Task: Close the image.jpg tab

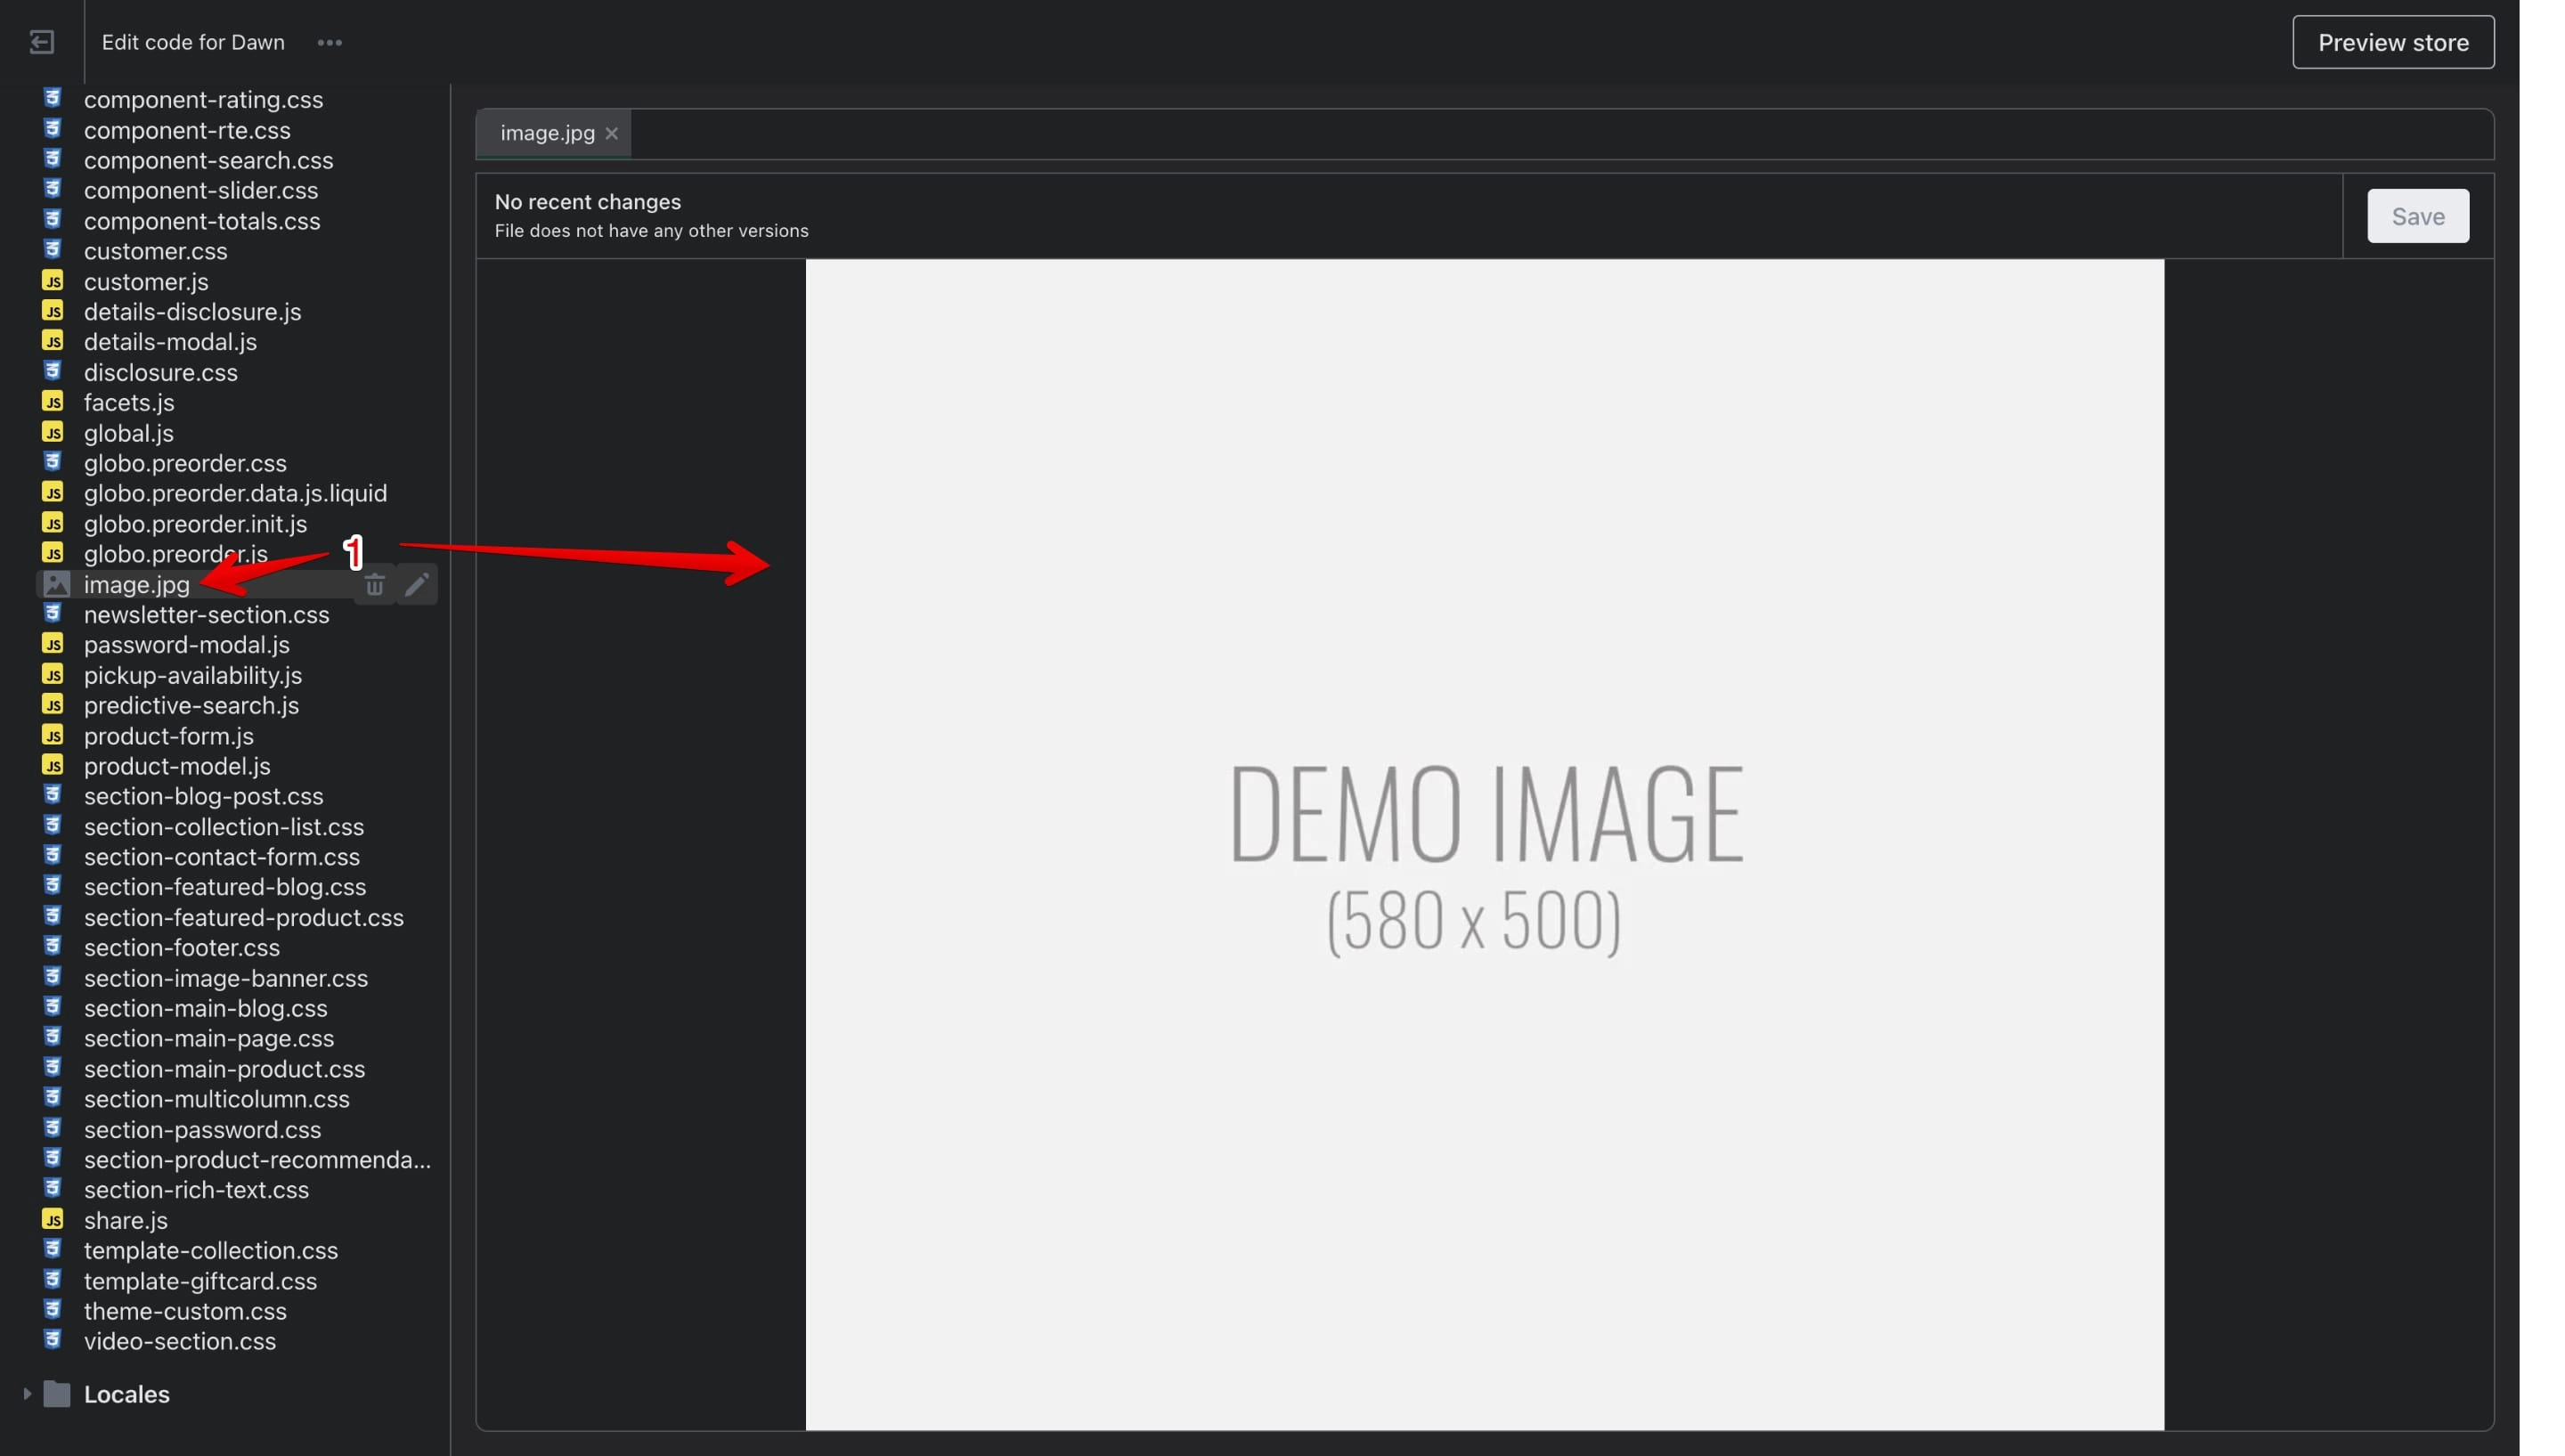Action: pyautogui.click(x=611, y=133)
